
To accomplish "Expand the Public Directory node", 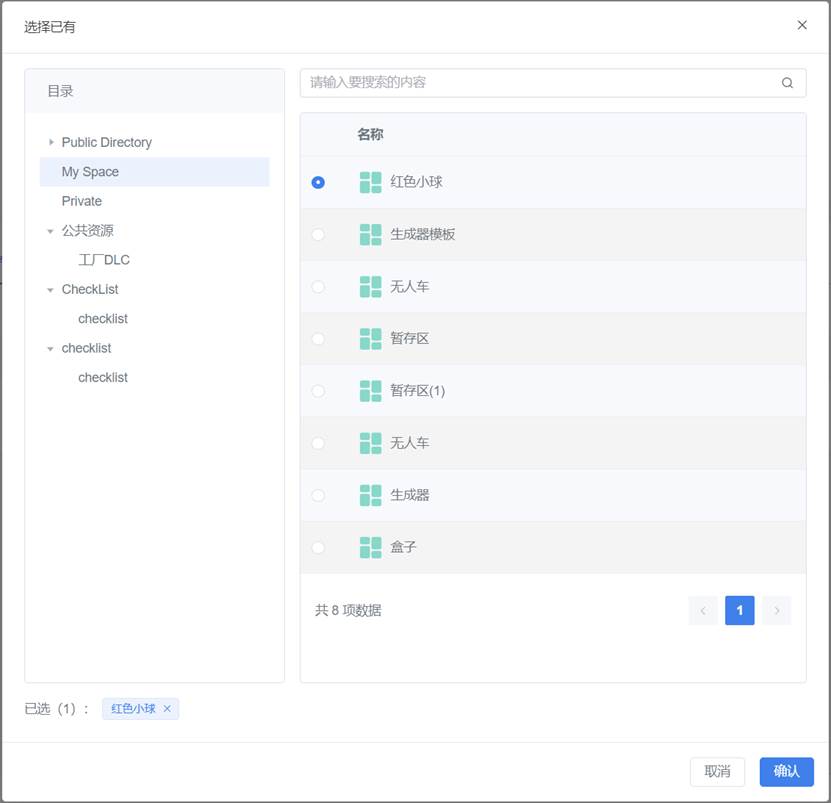I will tap(51, 142).
